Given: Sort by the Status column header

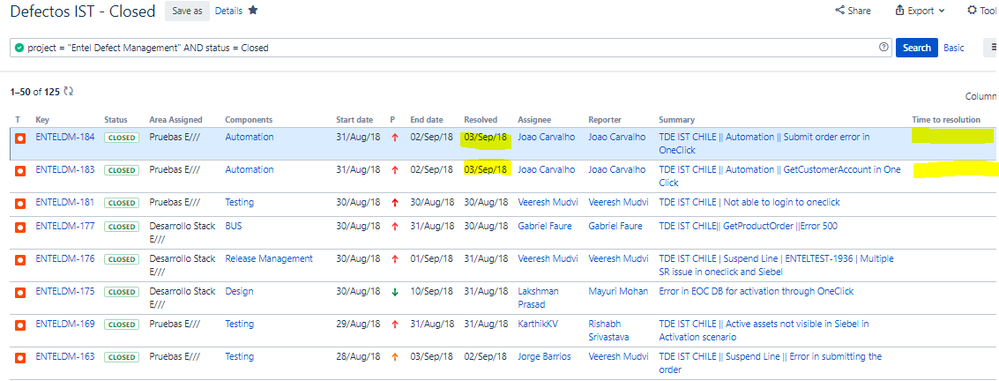Looking at the screenshot, I should 115,120.
